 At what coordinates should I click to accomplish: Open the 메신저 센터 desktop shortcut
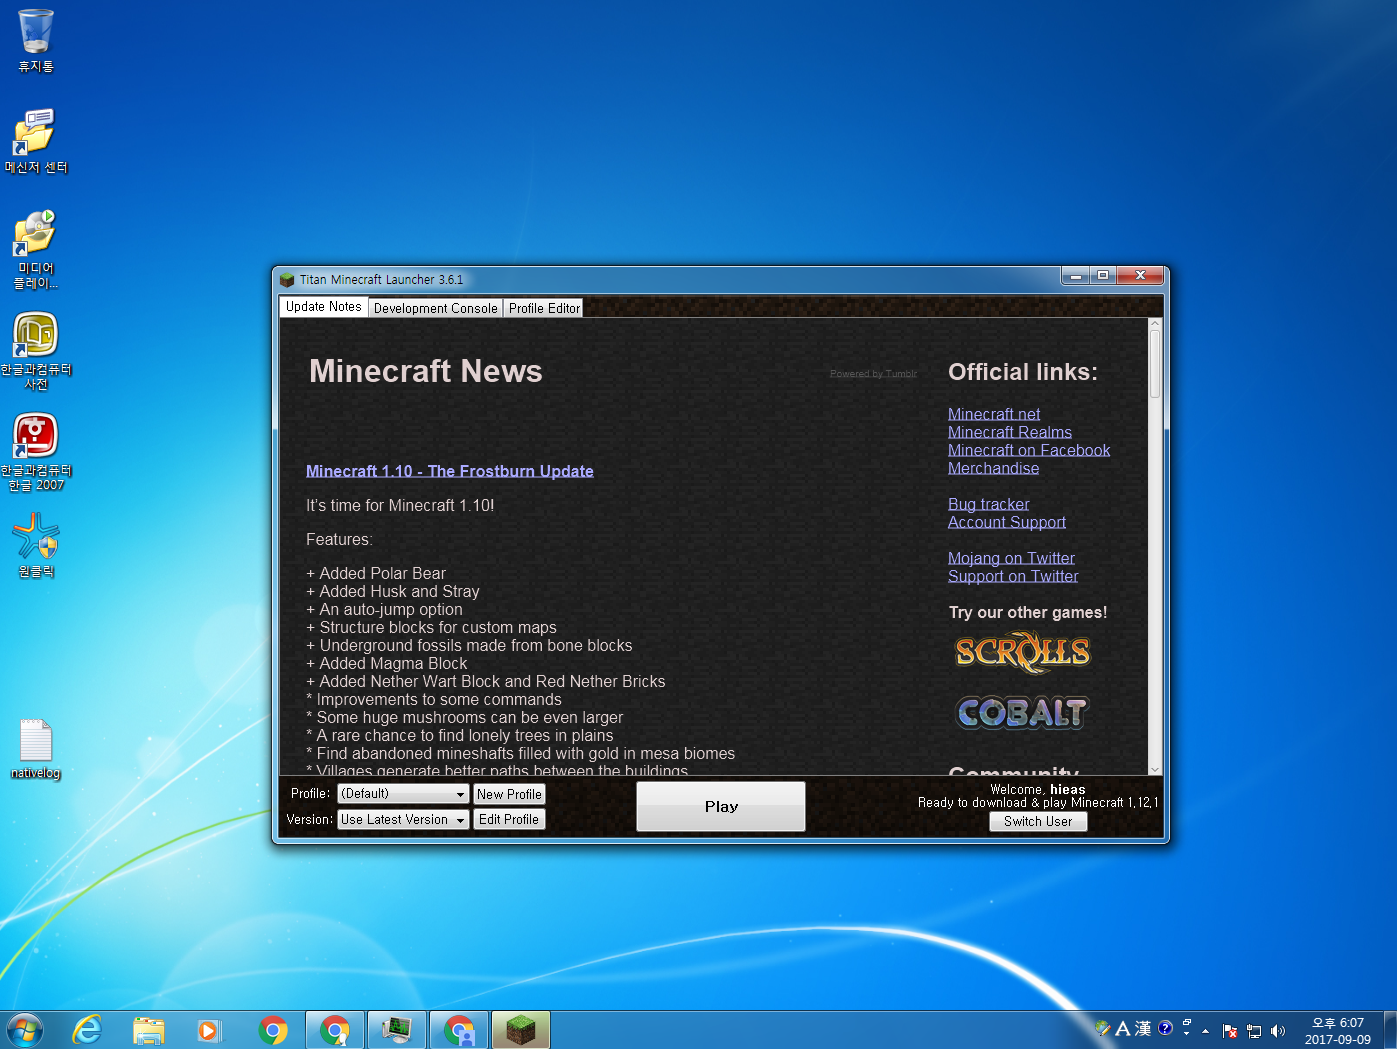coord(35,141)
